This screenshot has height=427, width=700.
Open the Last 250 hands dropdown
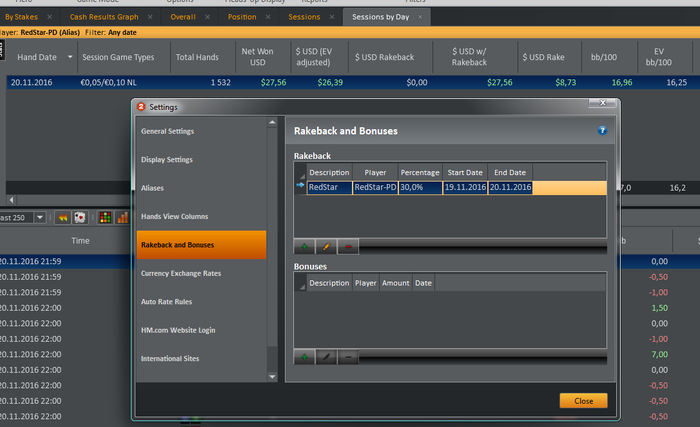tap(40, 218)
